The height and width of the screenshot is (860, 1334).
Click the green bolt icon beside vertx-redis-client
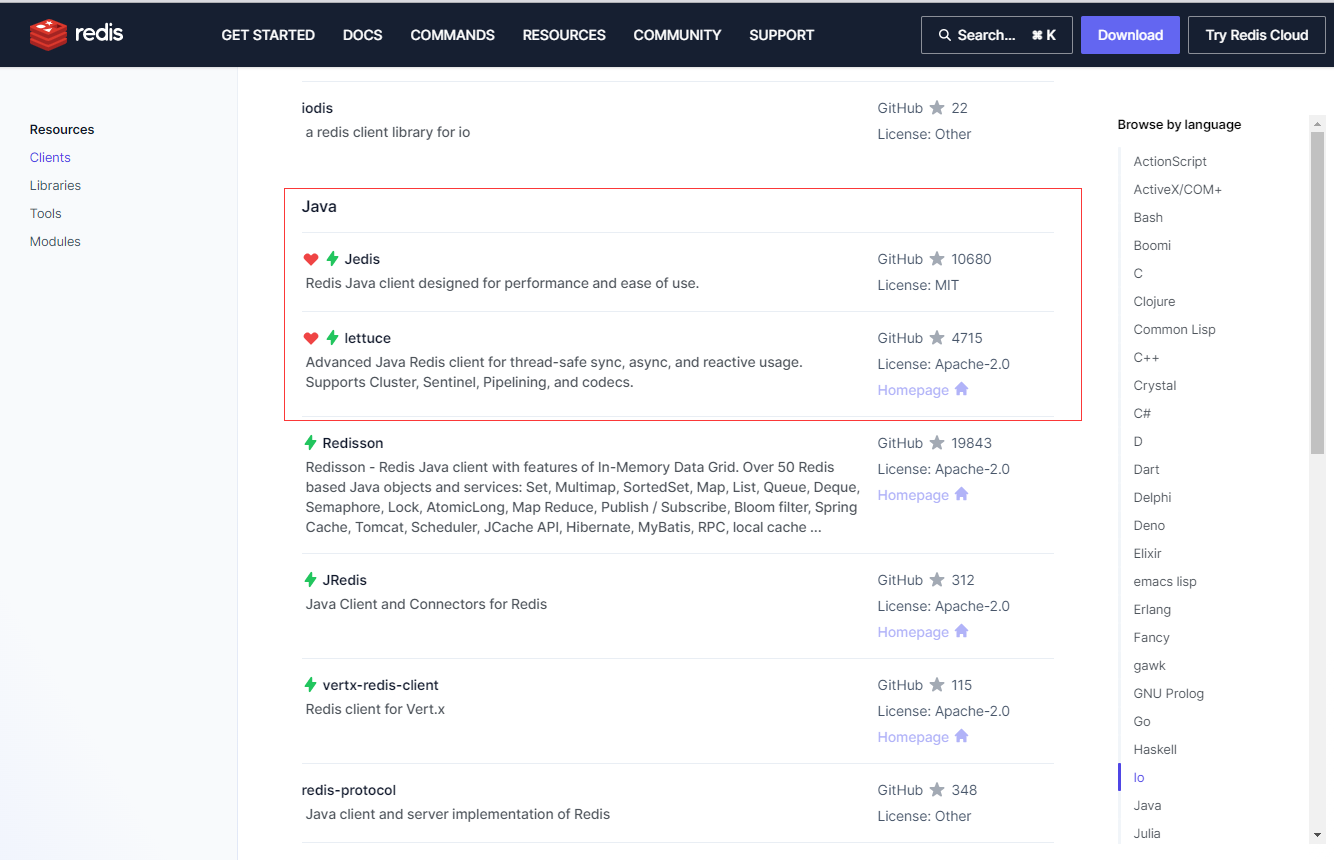click(311, 685)
